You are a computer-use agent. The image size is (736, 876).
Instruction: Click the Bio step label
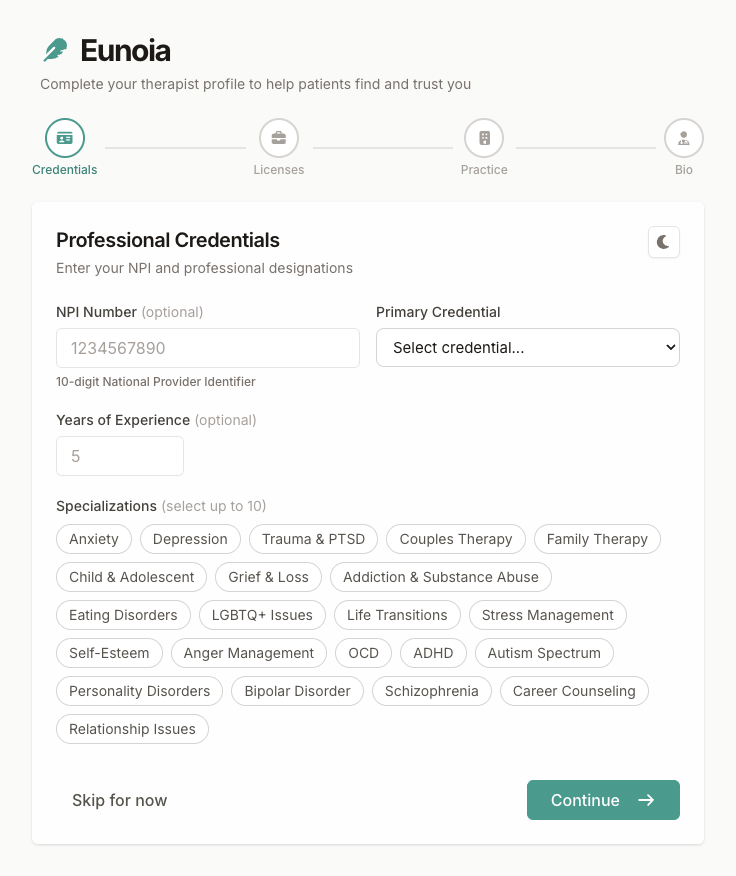click(x=683, y=170)
